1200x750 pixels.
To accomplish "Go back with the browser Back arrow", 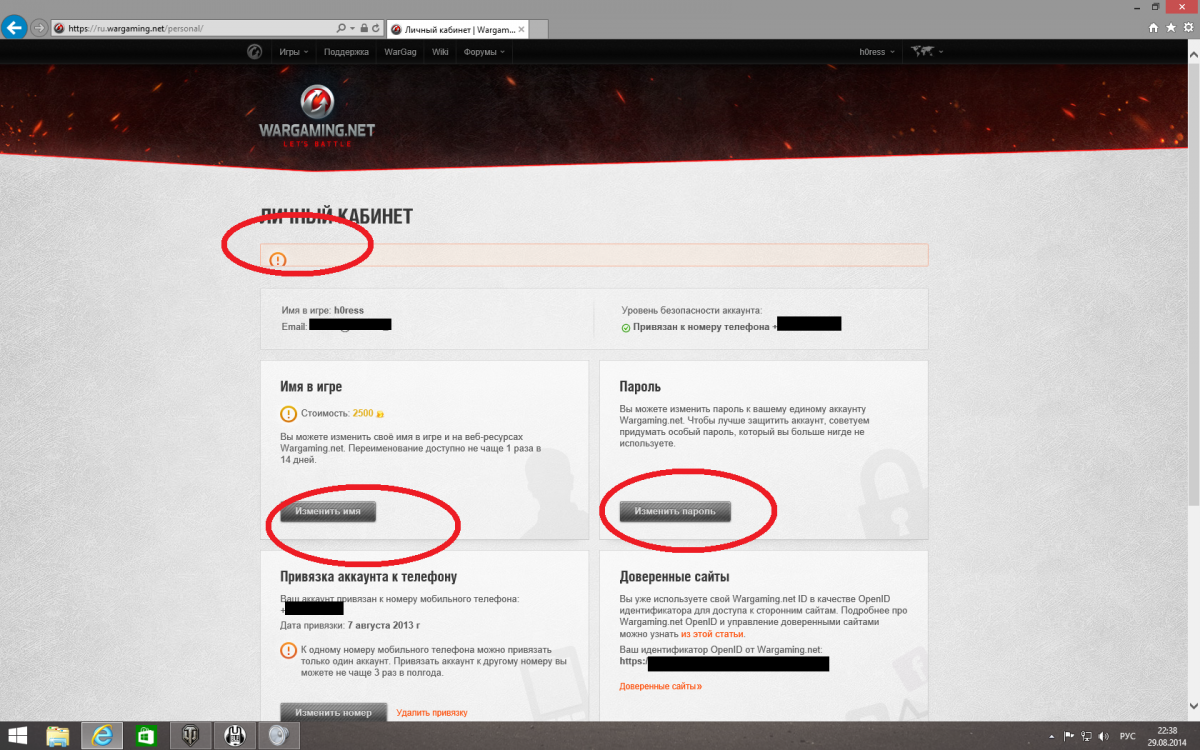I will pyautogui.click(x=15, y=27).
